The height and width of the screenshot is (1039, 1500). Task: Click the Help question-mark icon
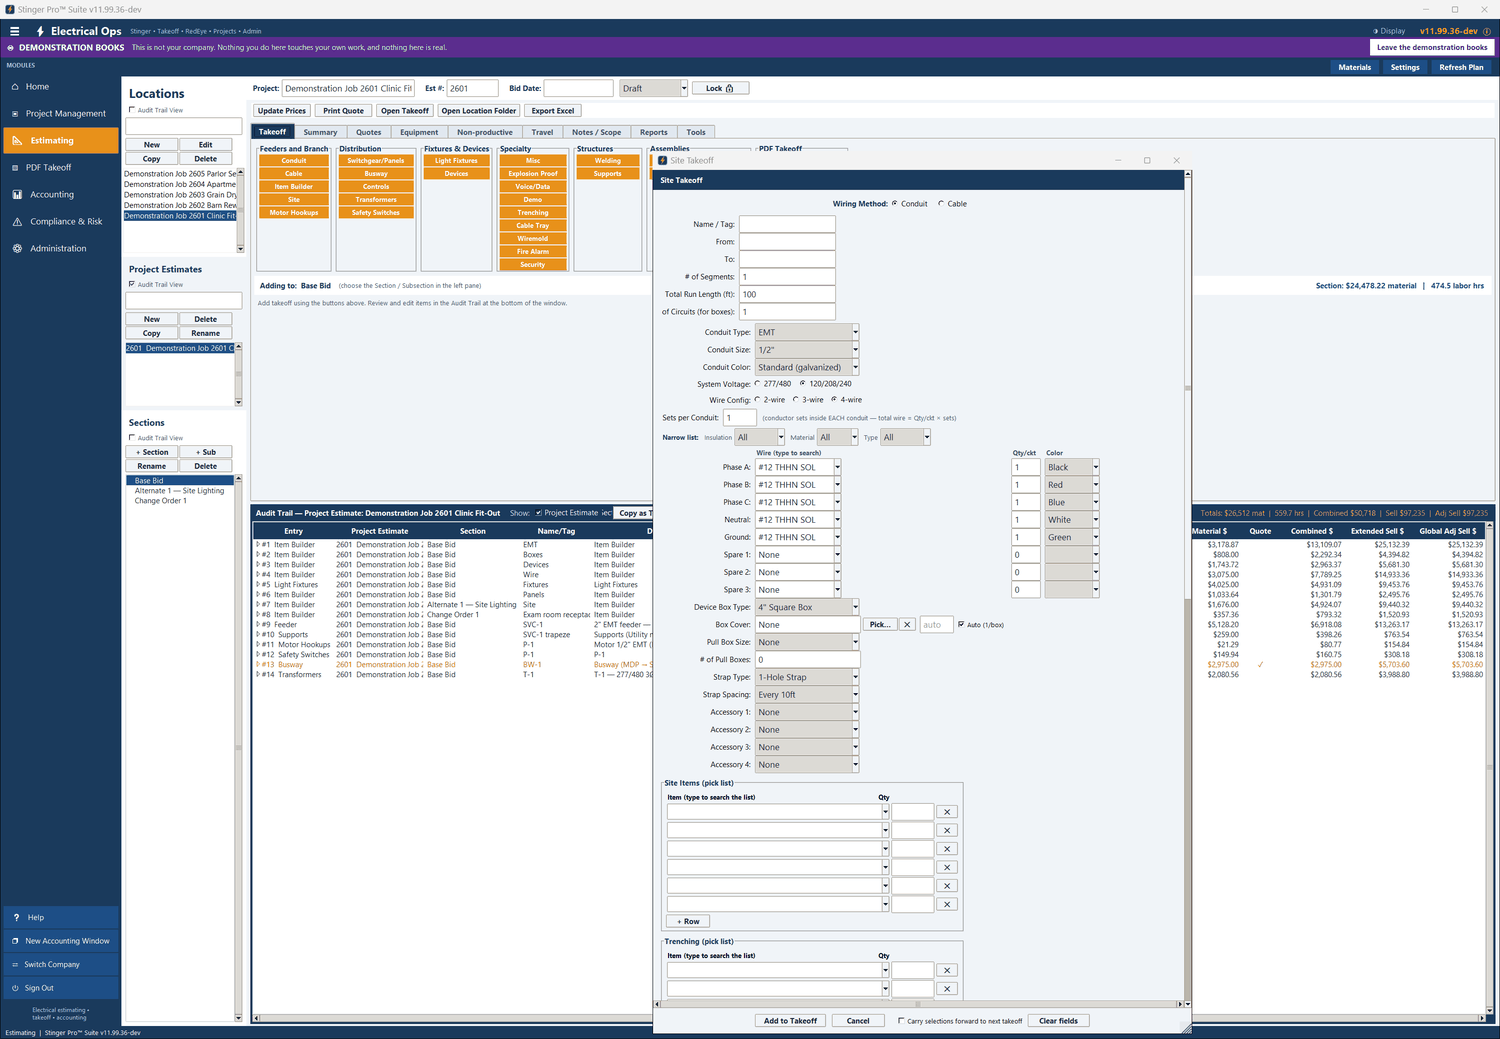[x=16, y=917]
